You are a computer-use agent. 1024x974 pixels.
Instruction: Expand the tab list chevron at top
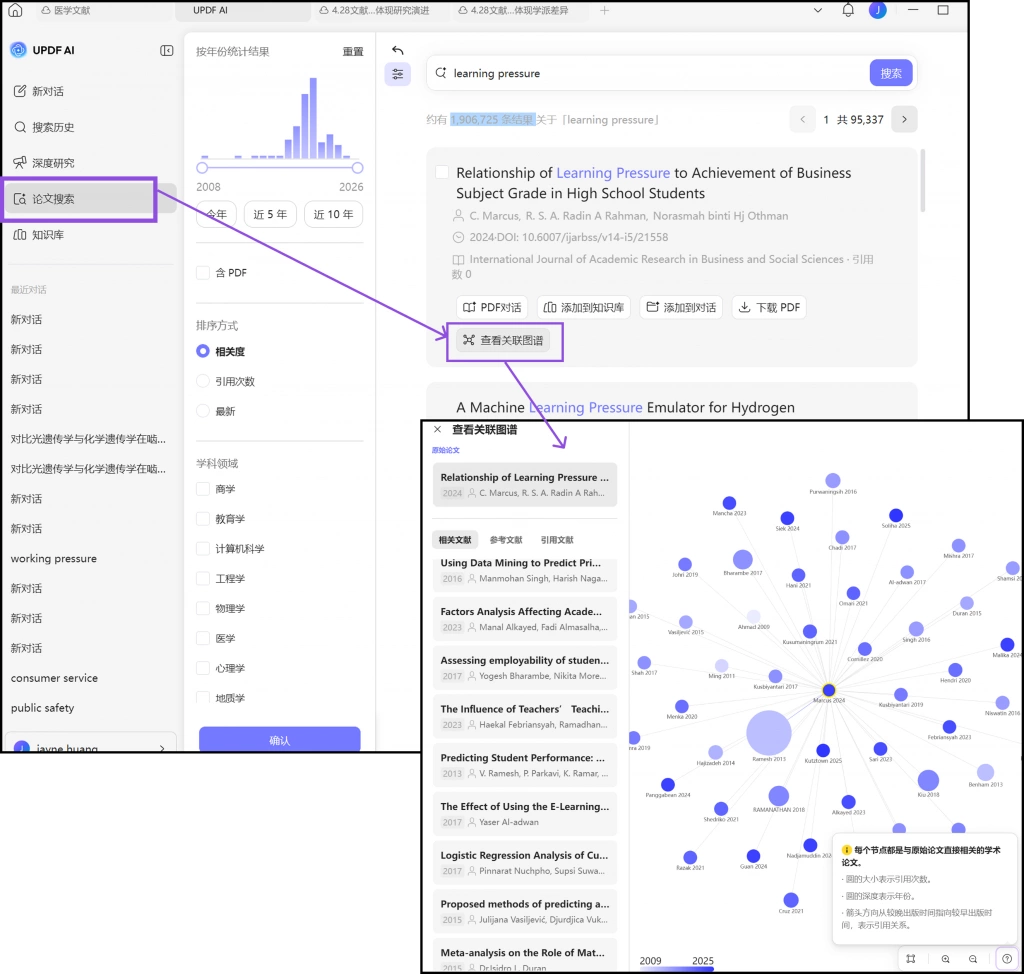818,10
